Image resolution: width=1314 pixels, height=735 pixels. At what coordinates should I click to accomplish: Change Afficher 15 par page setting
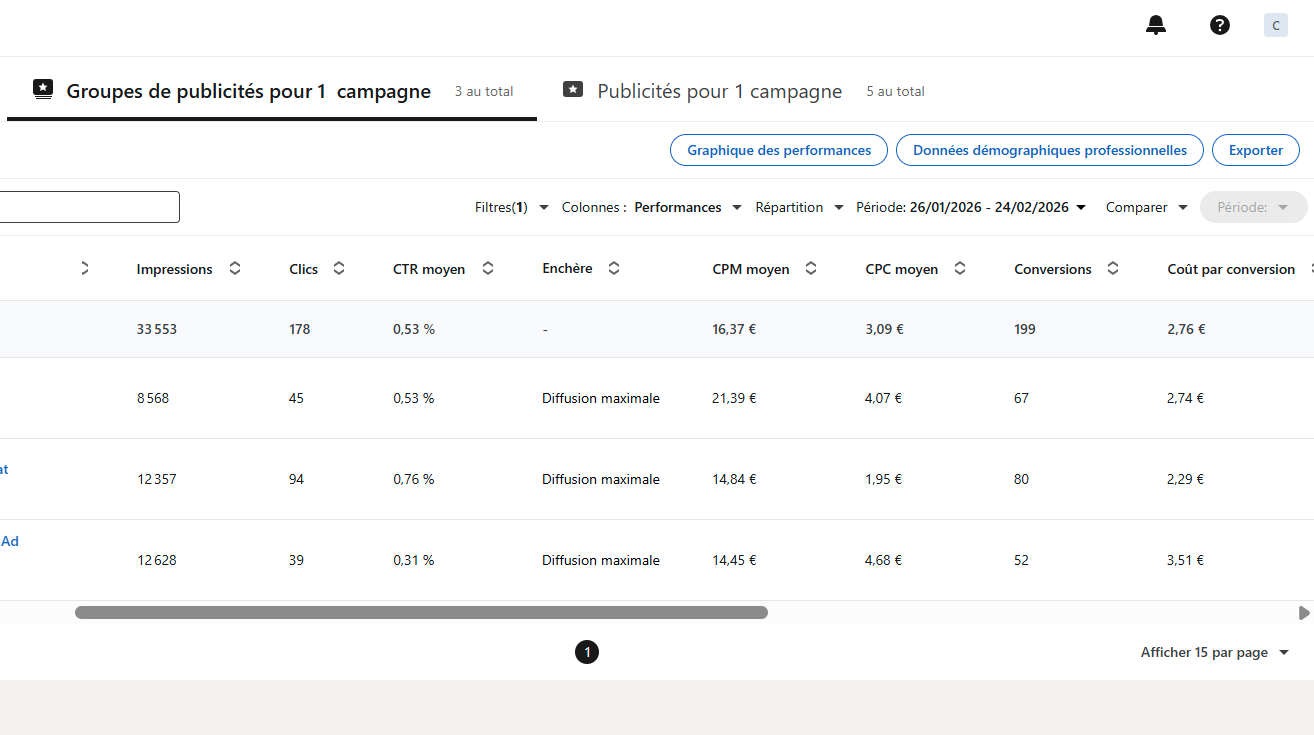[x=1214, y=653]
